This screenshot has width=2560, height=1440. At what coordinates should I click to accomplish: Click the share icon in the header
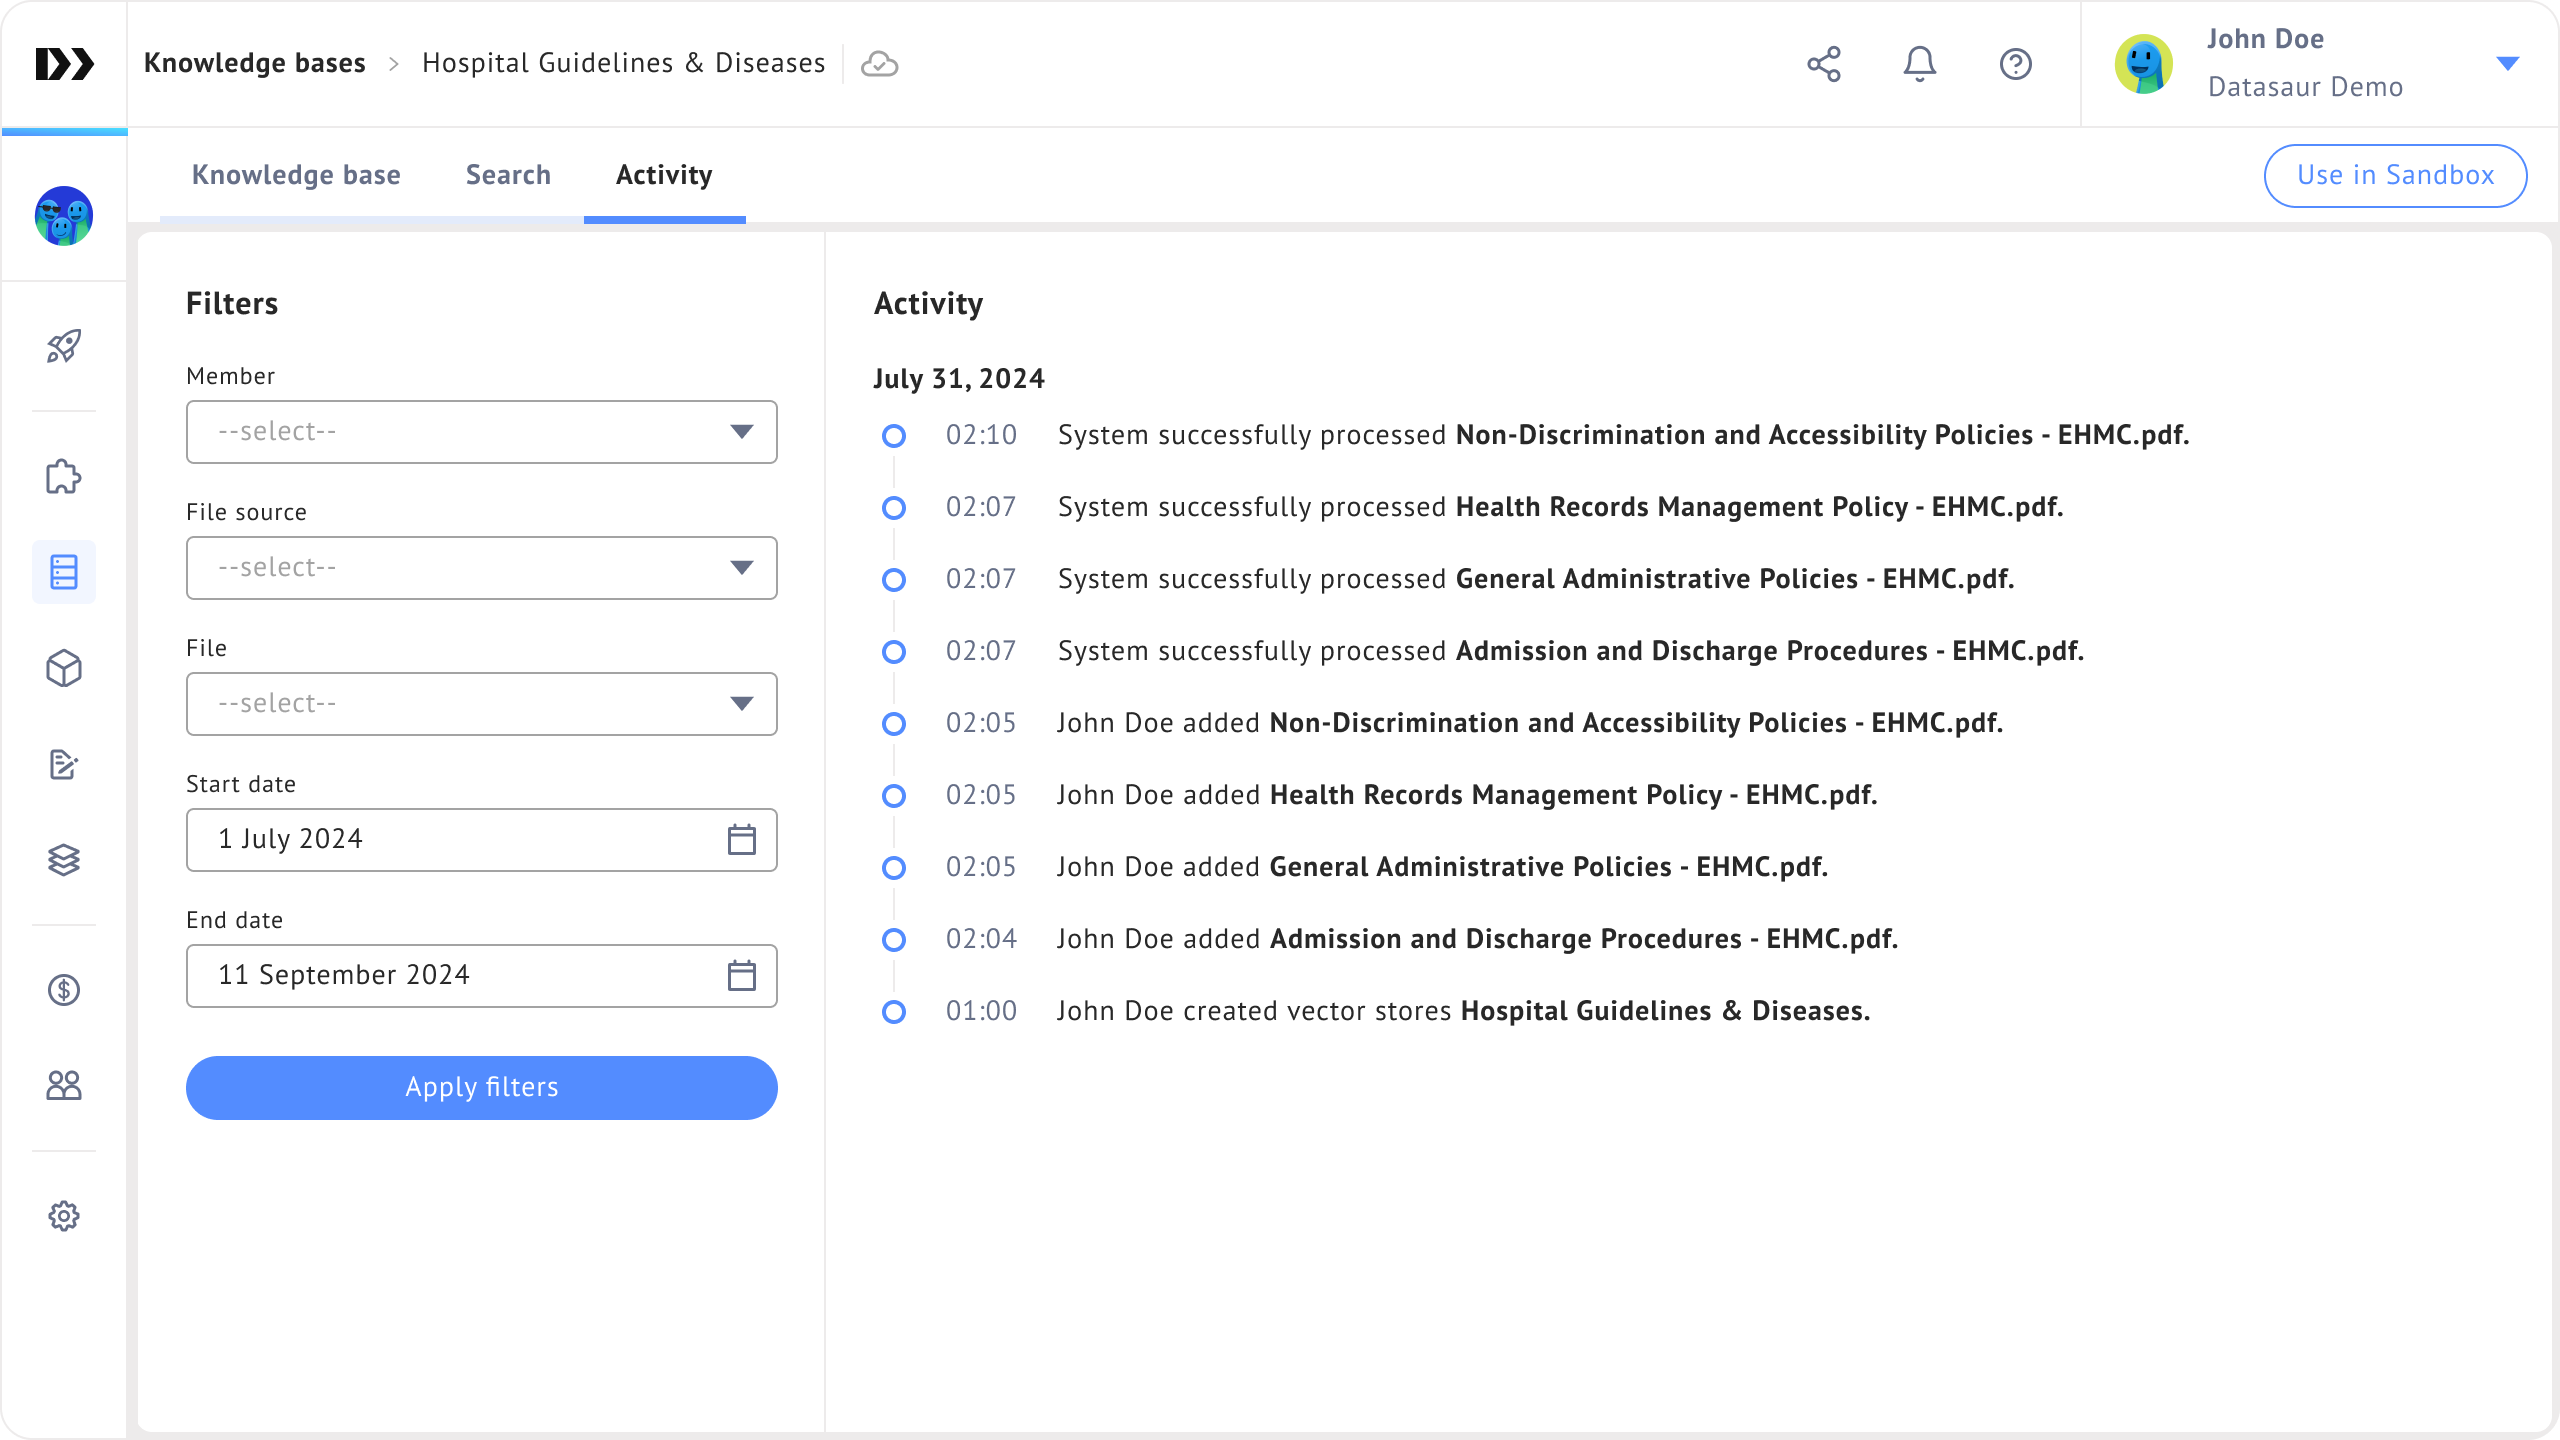pyautogui.click(x=1824, y=64)
